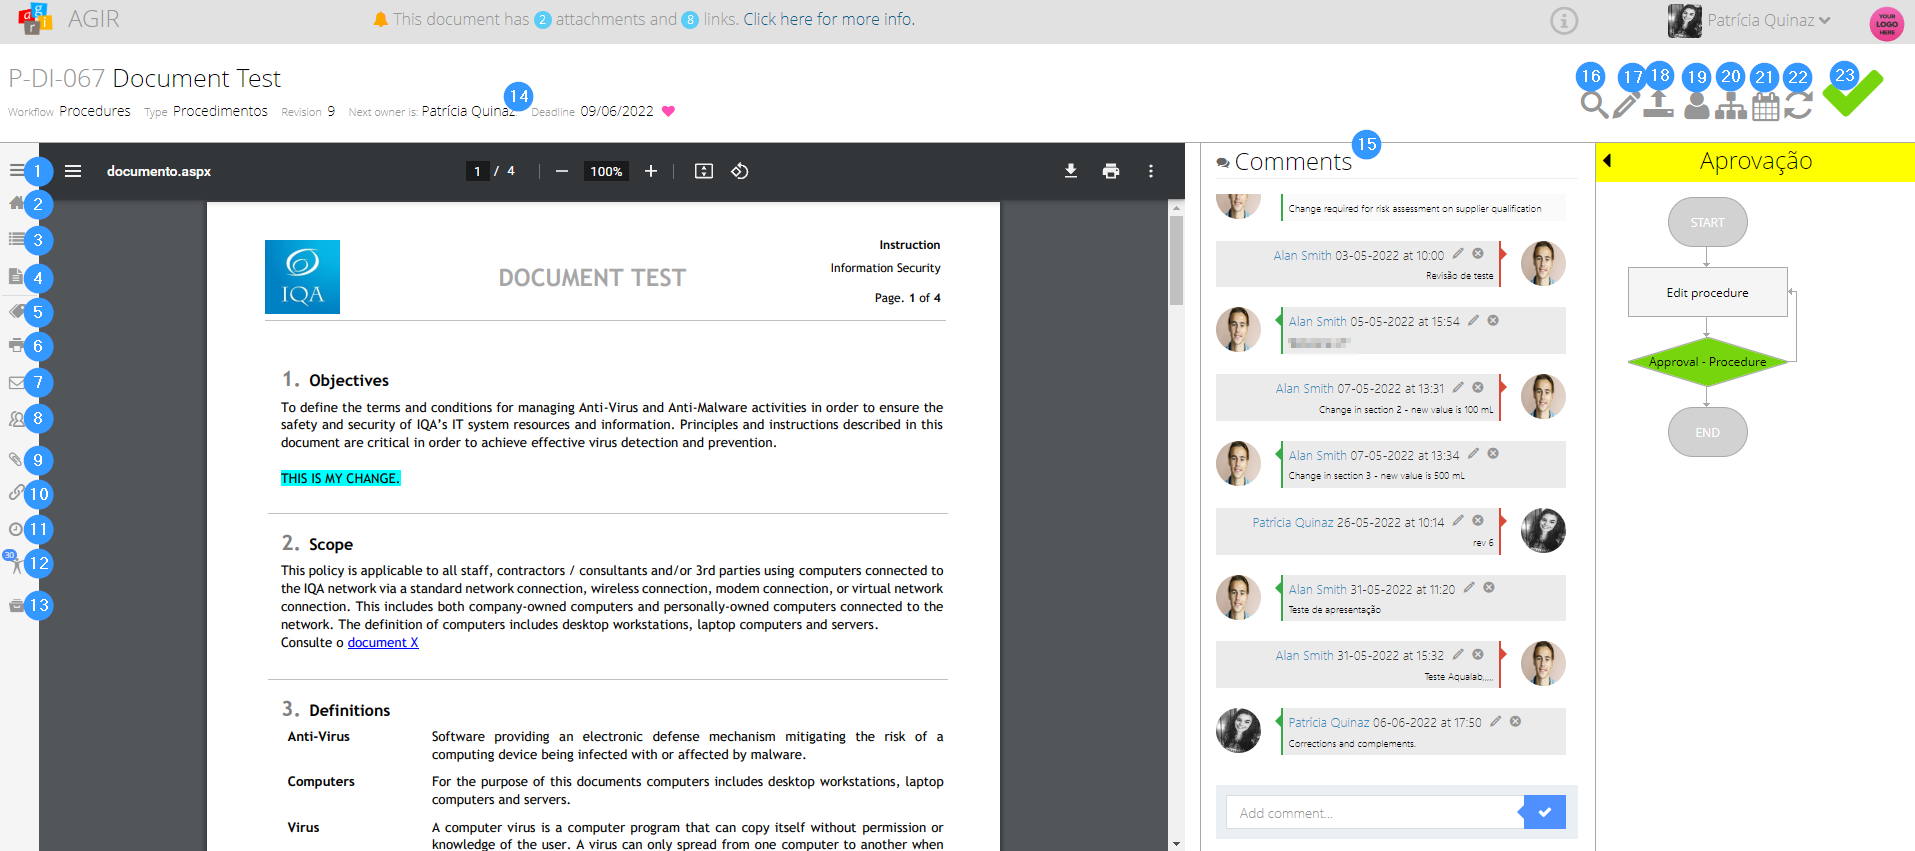Click the Add comment input field
1915x851 pixels.
(x=1374, y=813)
